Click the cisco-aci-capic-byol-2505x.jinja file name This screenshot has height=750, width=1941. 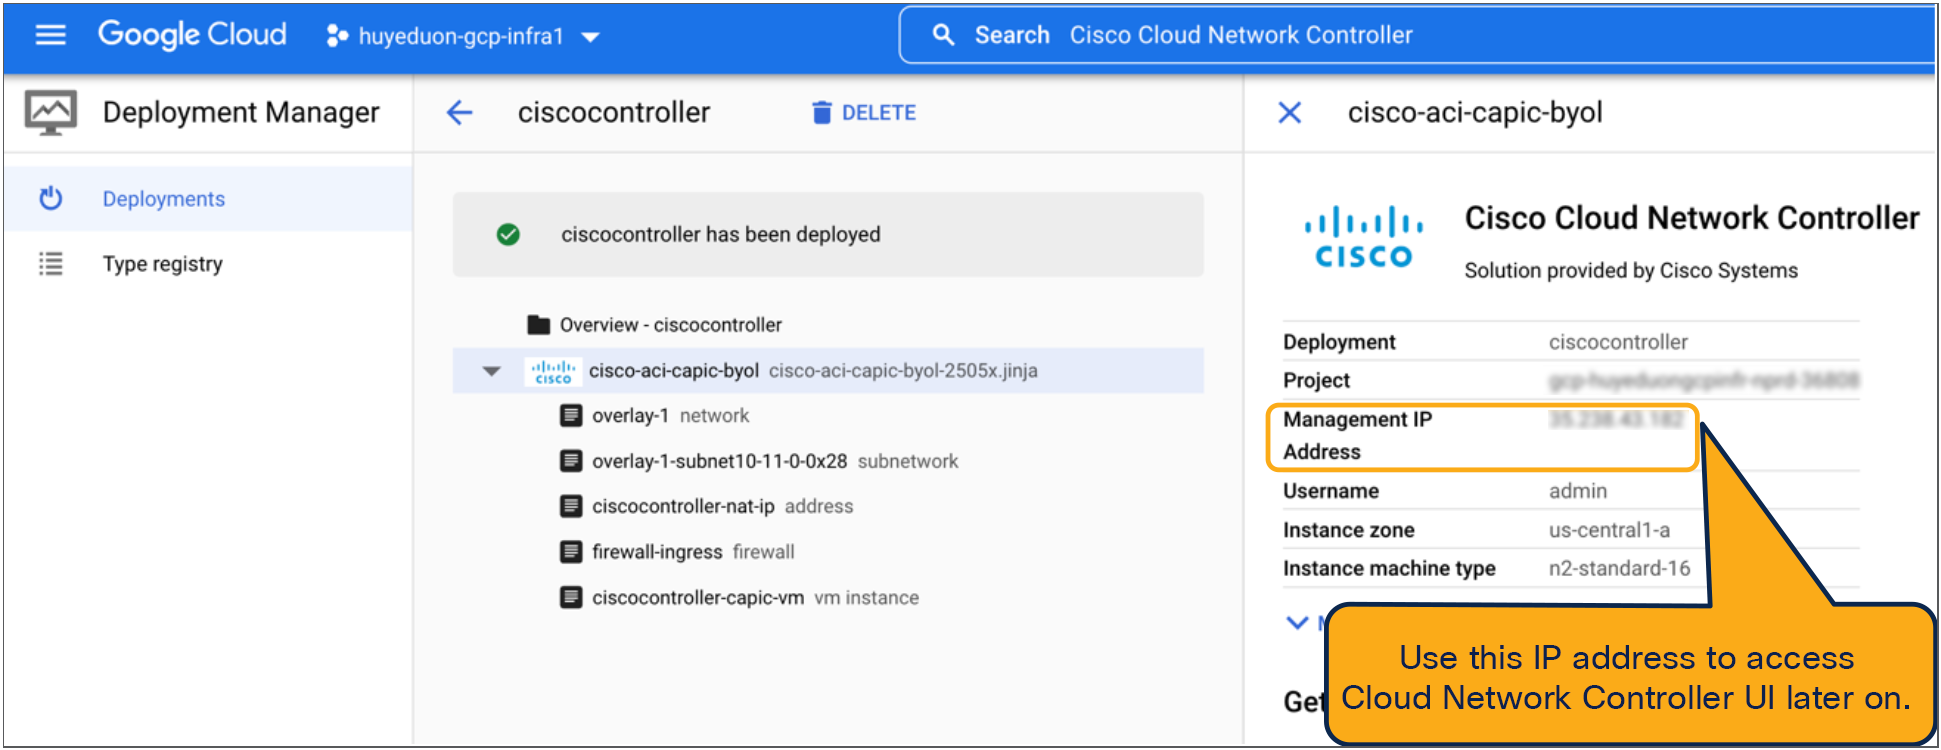pos(903,371)
